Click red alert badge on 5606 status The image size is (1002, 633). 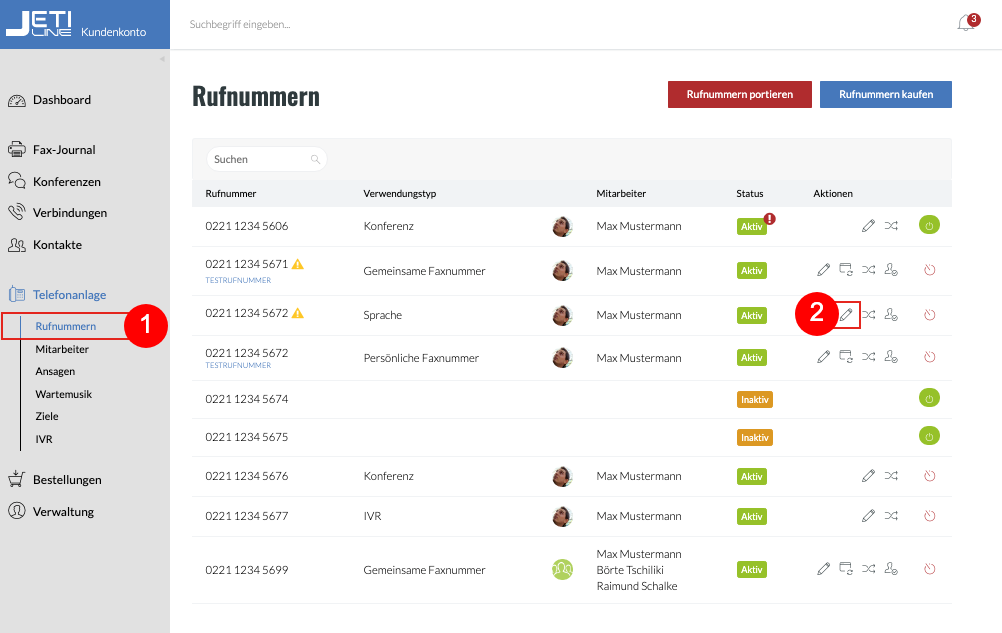pos(770,218)
